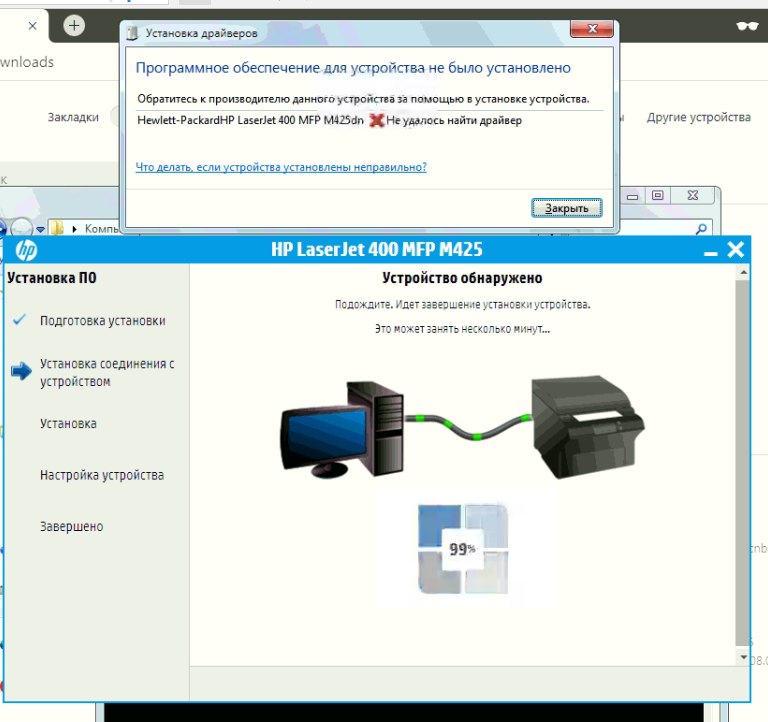The height and width of the screenshot is (722, 768).
Task: Click the Закрыть button in driver dialog
Action: 567,208
